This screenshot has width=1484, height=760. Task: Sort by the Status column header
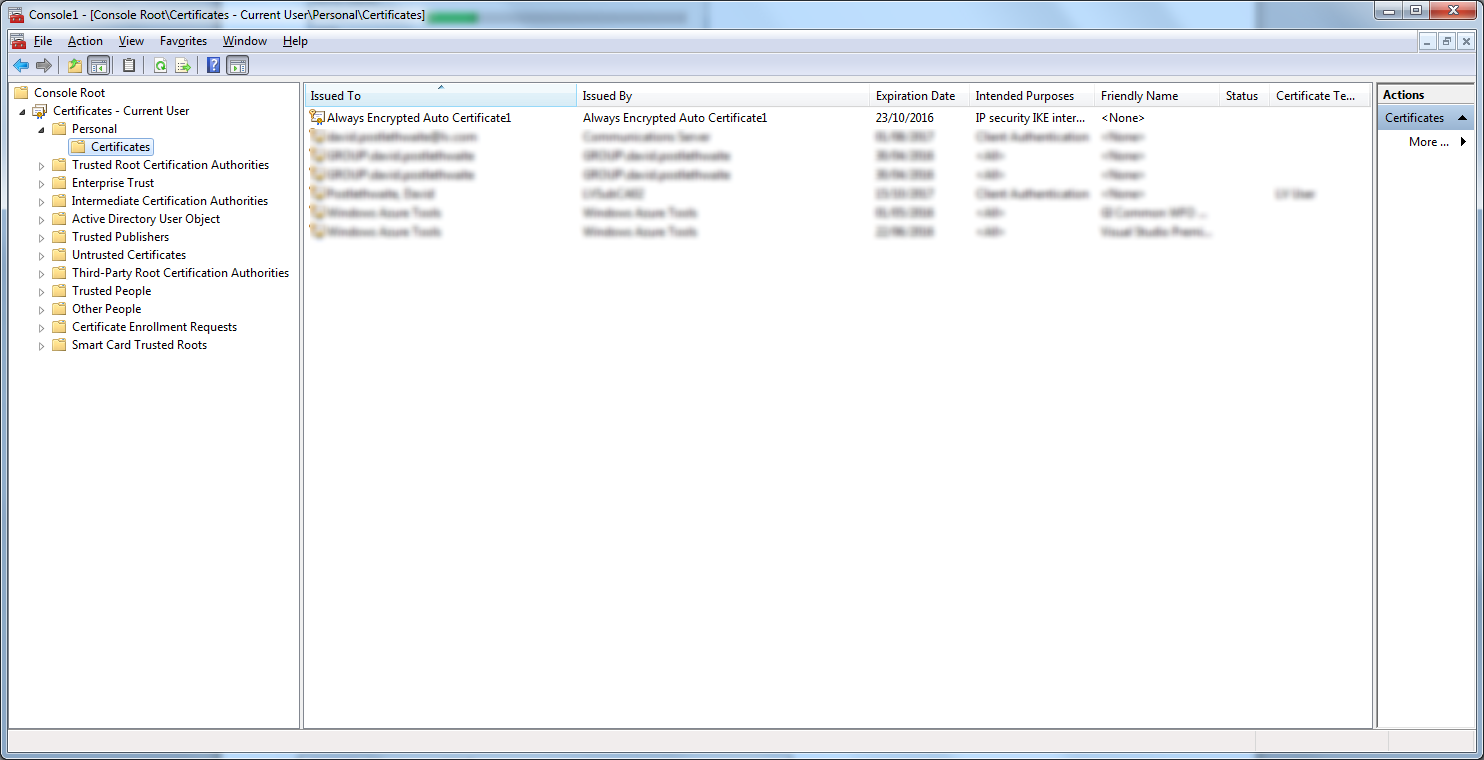tap(1245, 96)
